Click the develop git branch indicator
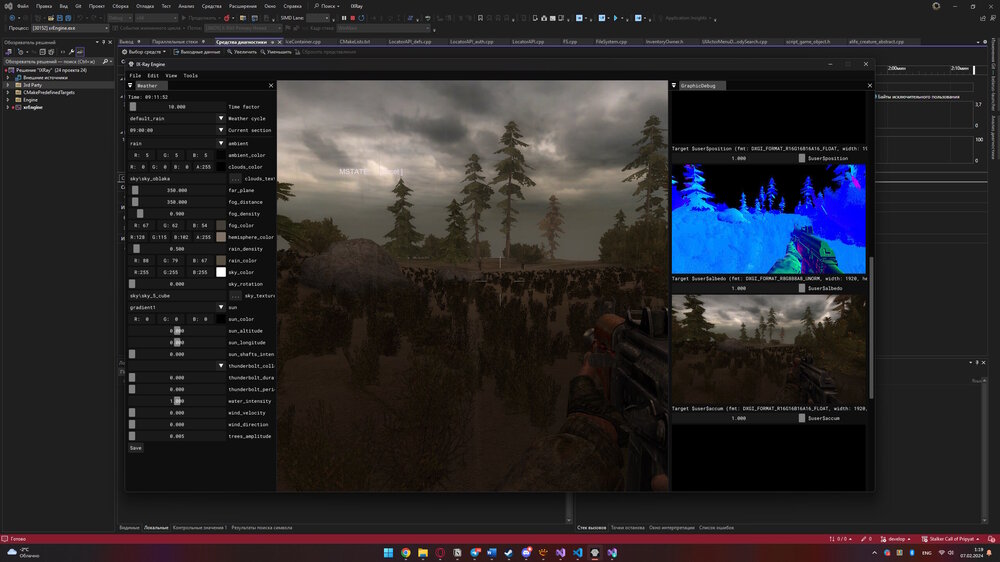The width and height of the screenshot is (1000, 562). [895, 539]
